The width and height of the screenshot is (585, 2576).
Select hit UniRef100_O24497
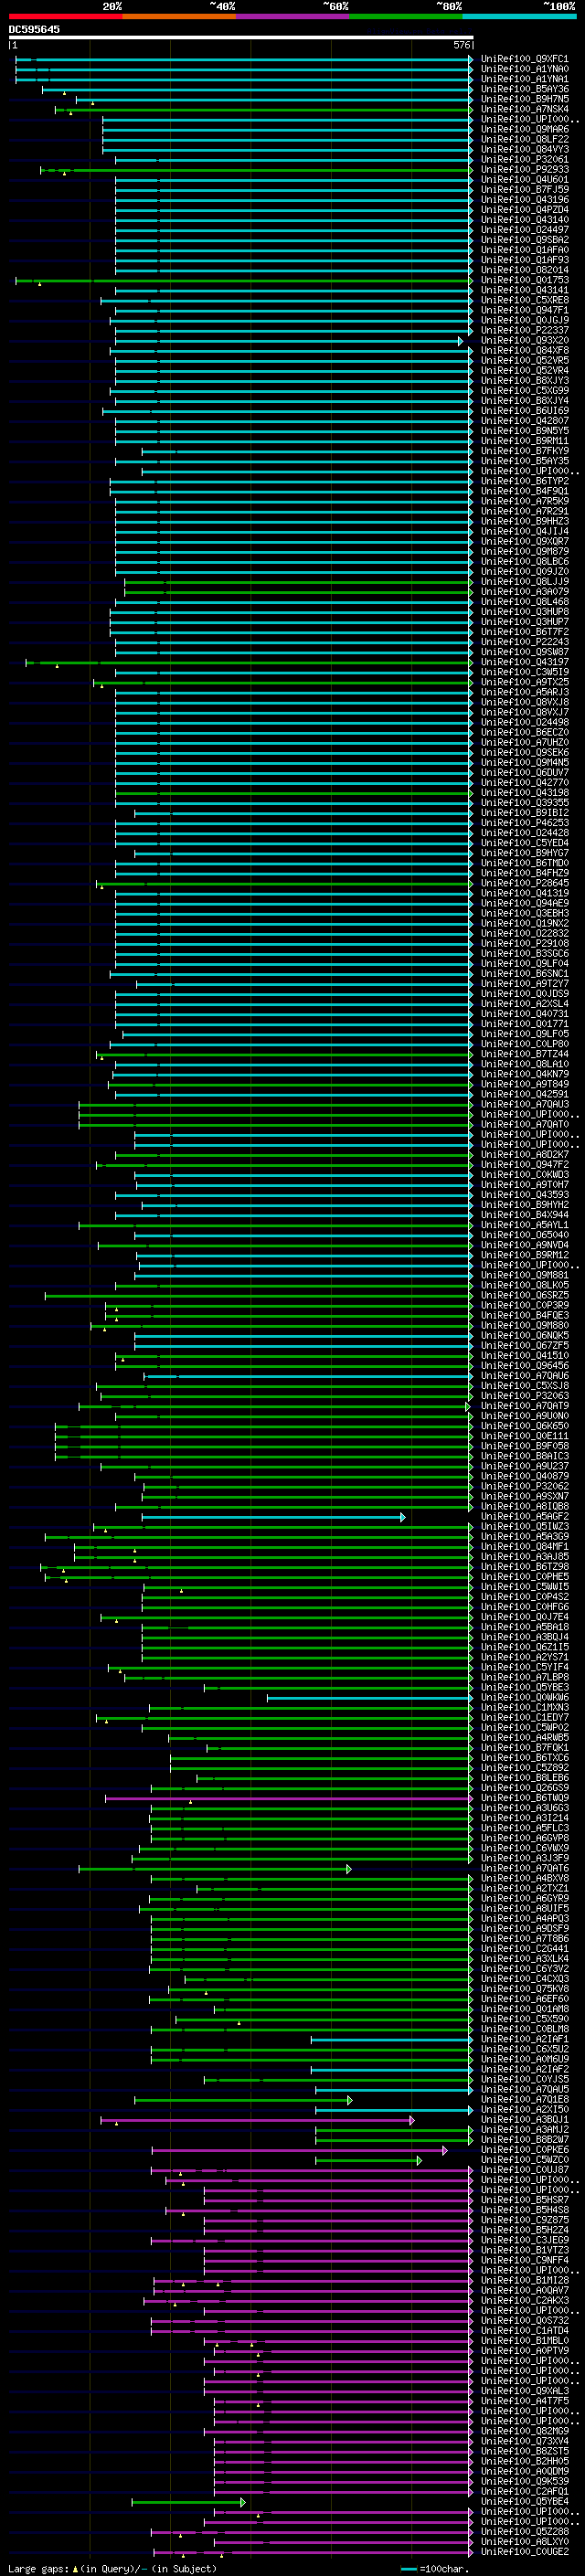(525, 230)
